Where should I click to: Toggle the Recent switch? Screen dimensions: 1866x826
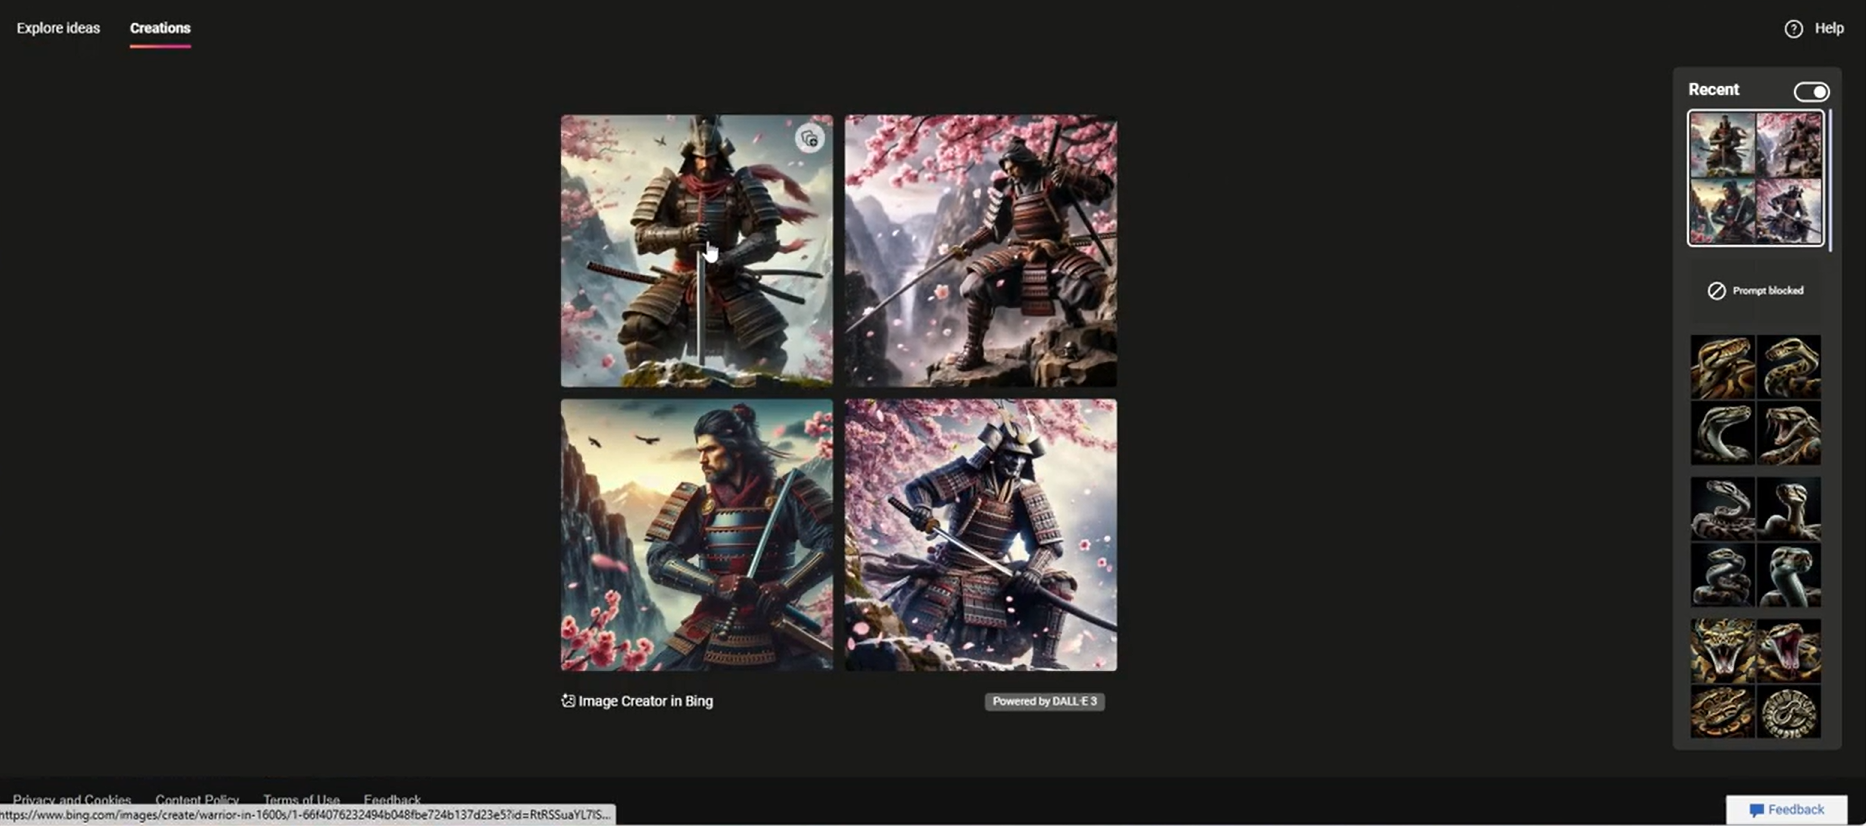1811,92
